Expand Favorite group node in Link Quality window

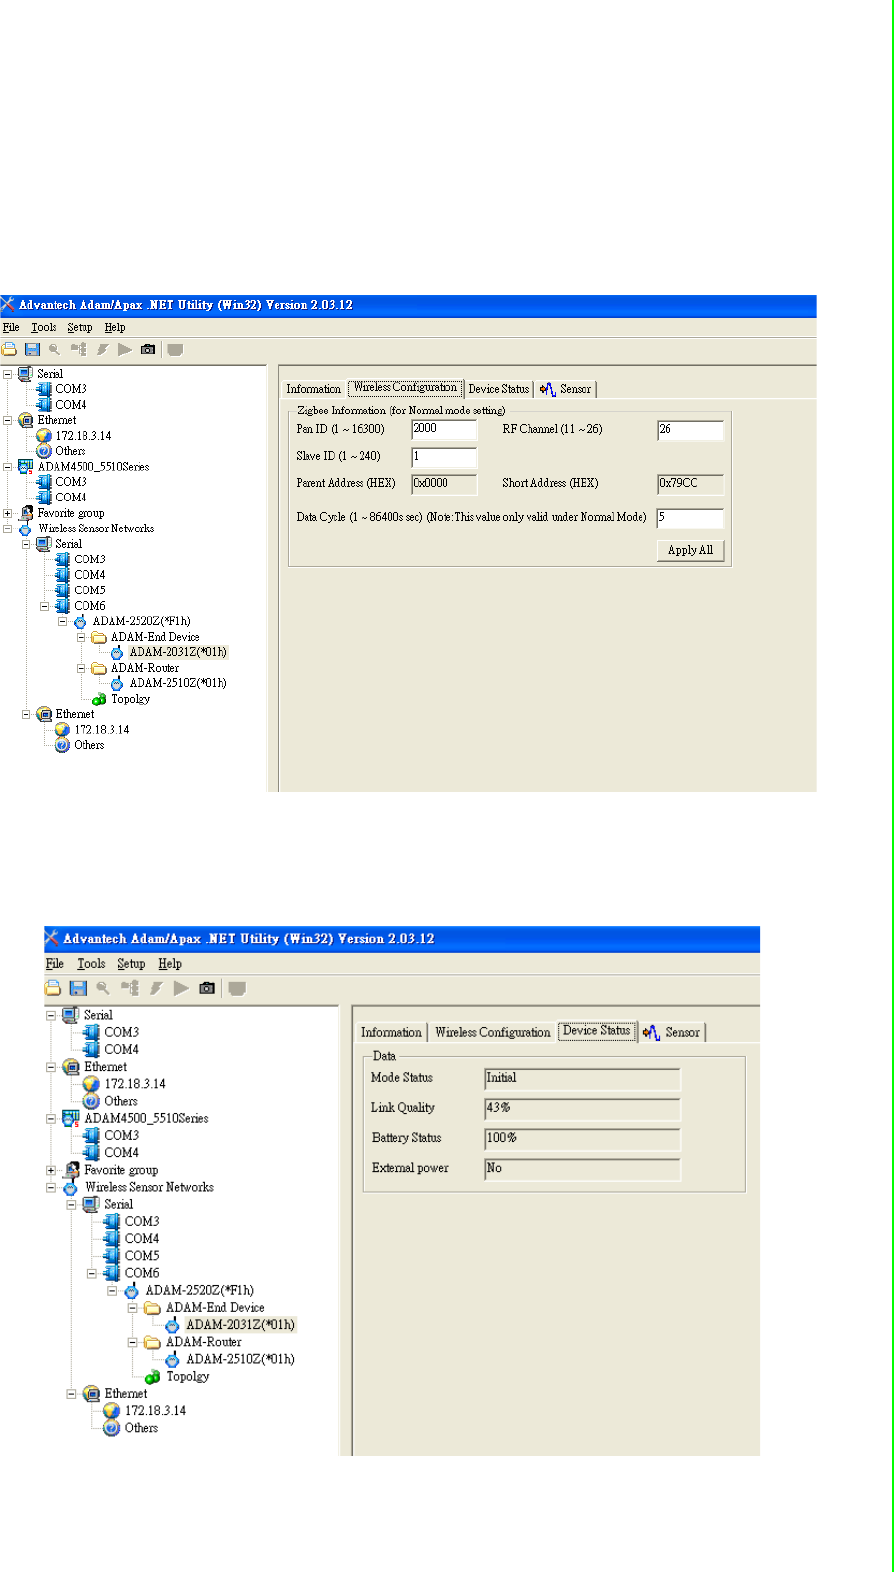click(51, 1170)
